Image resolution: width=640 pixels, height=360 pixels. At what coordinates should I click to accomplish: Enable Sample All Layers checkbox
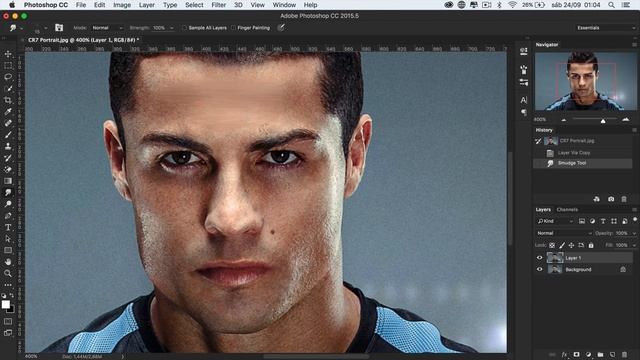(x=184, y=28)
